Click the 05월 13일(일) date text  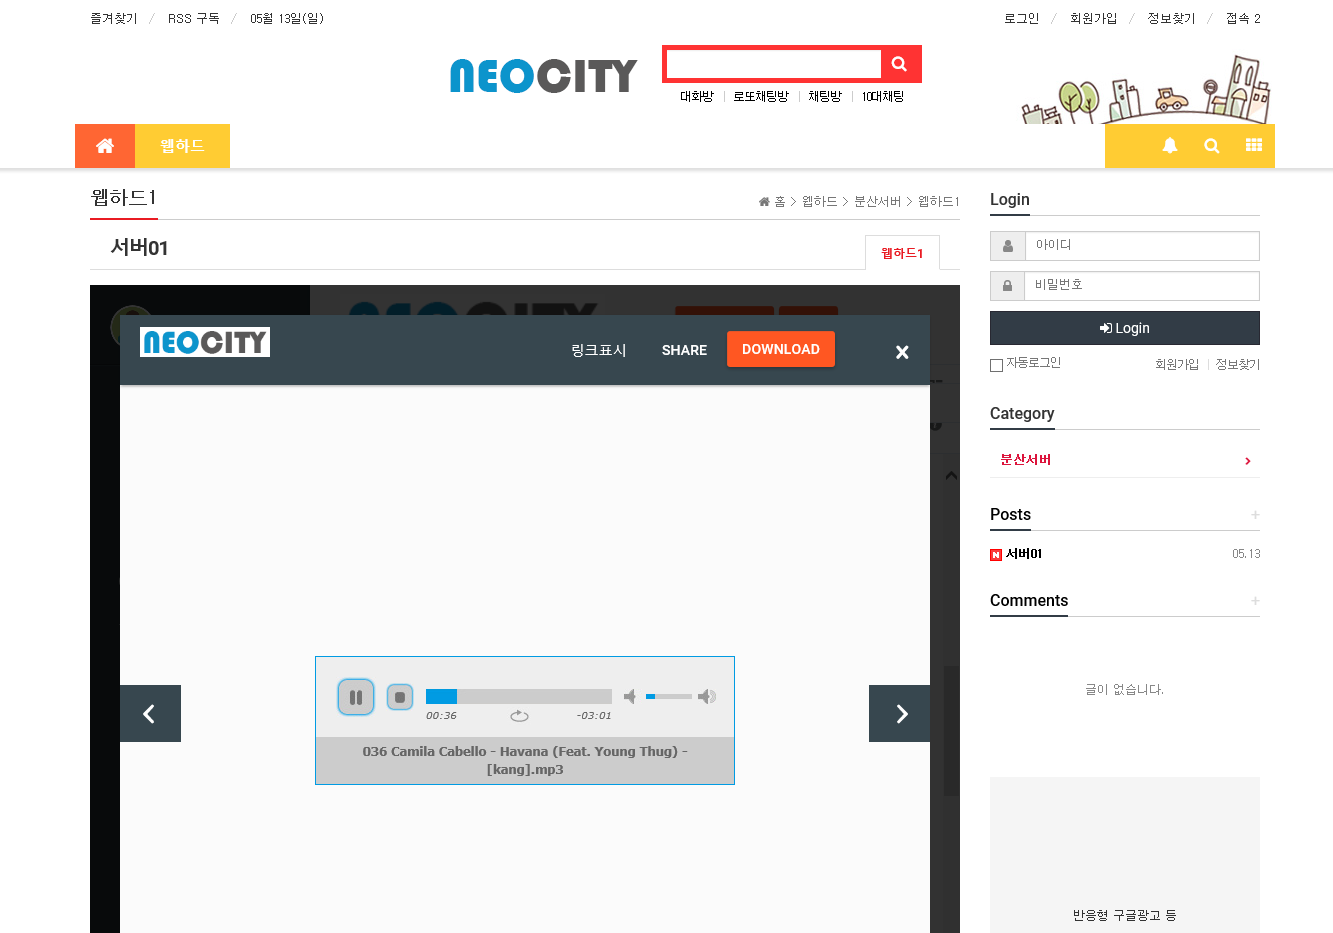[x=287, y=19]
